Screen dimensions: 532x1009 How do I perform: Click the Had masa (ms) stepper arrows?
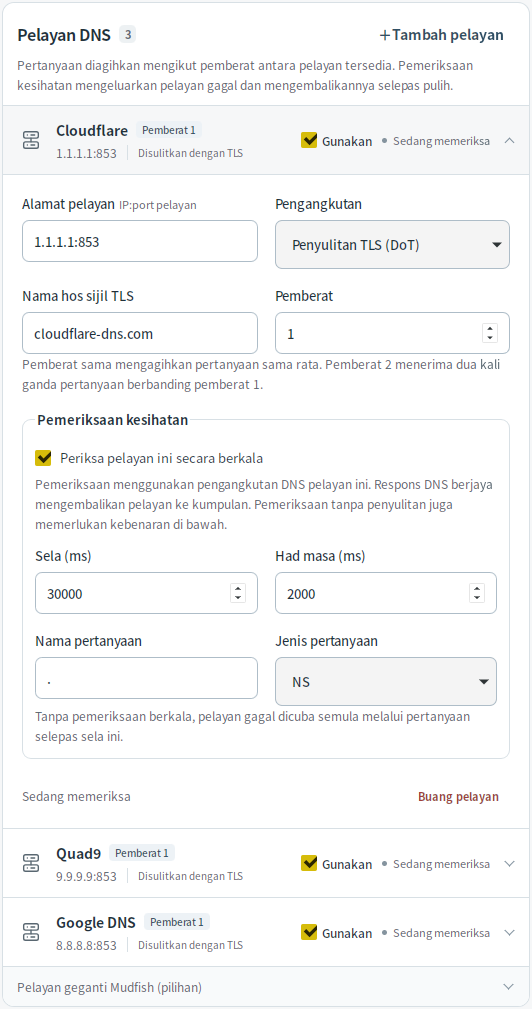coord(477,593)
